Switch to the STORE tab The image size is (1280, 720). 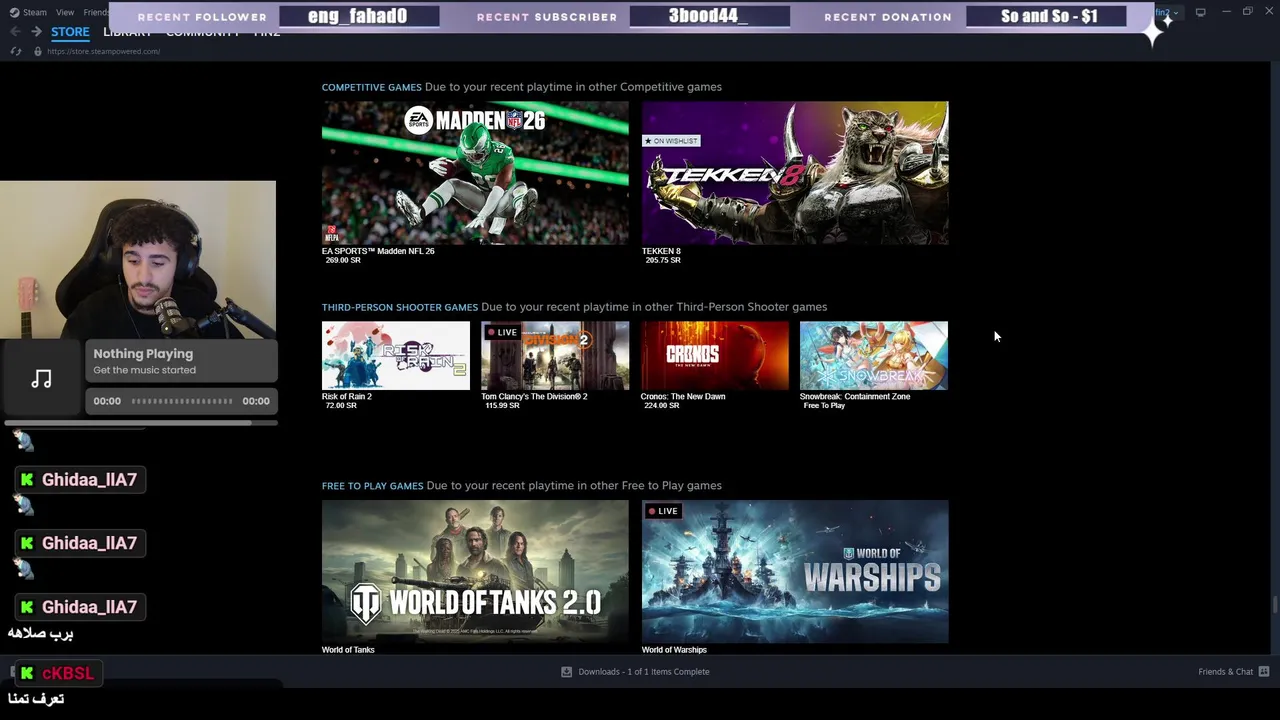70,32
